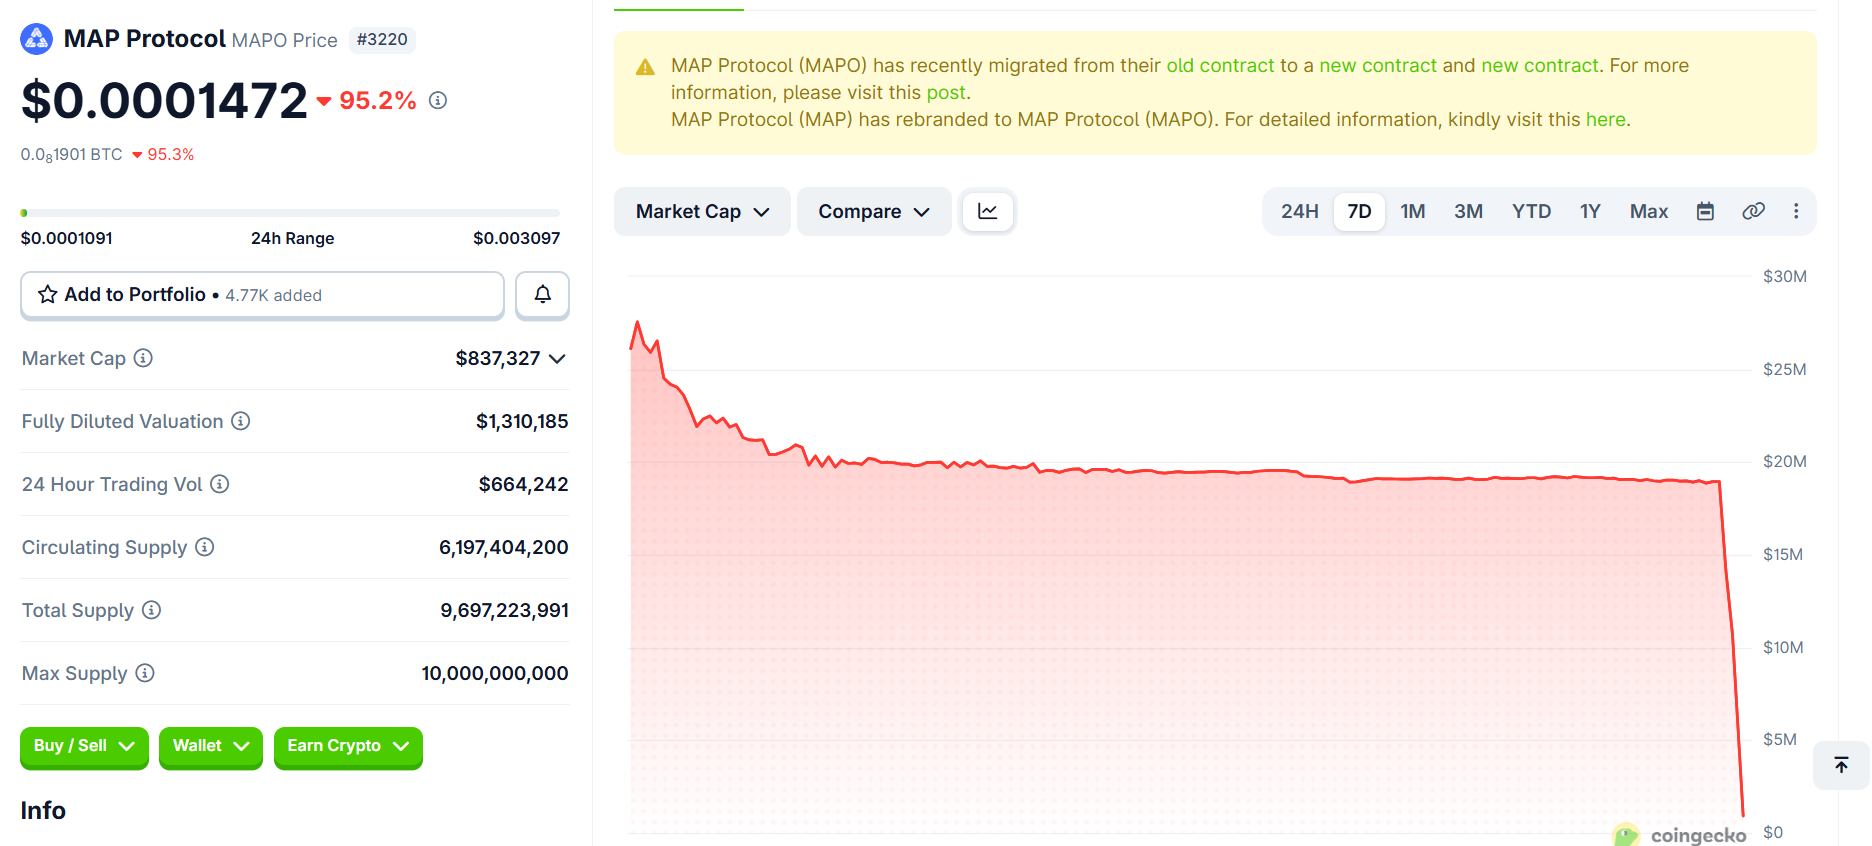The image size is (1872, 846).
Task: Click the 0.0₈1901 BTC price text
Action: click(x=72, y=154)
